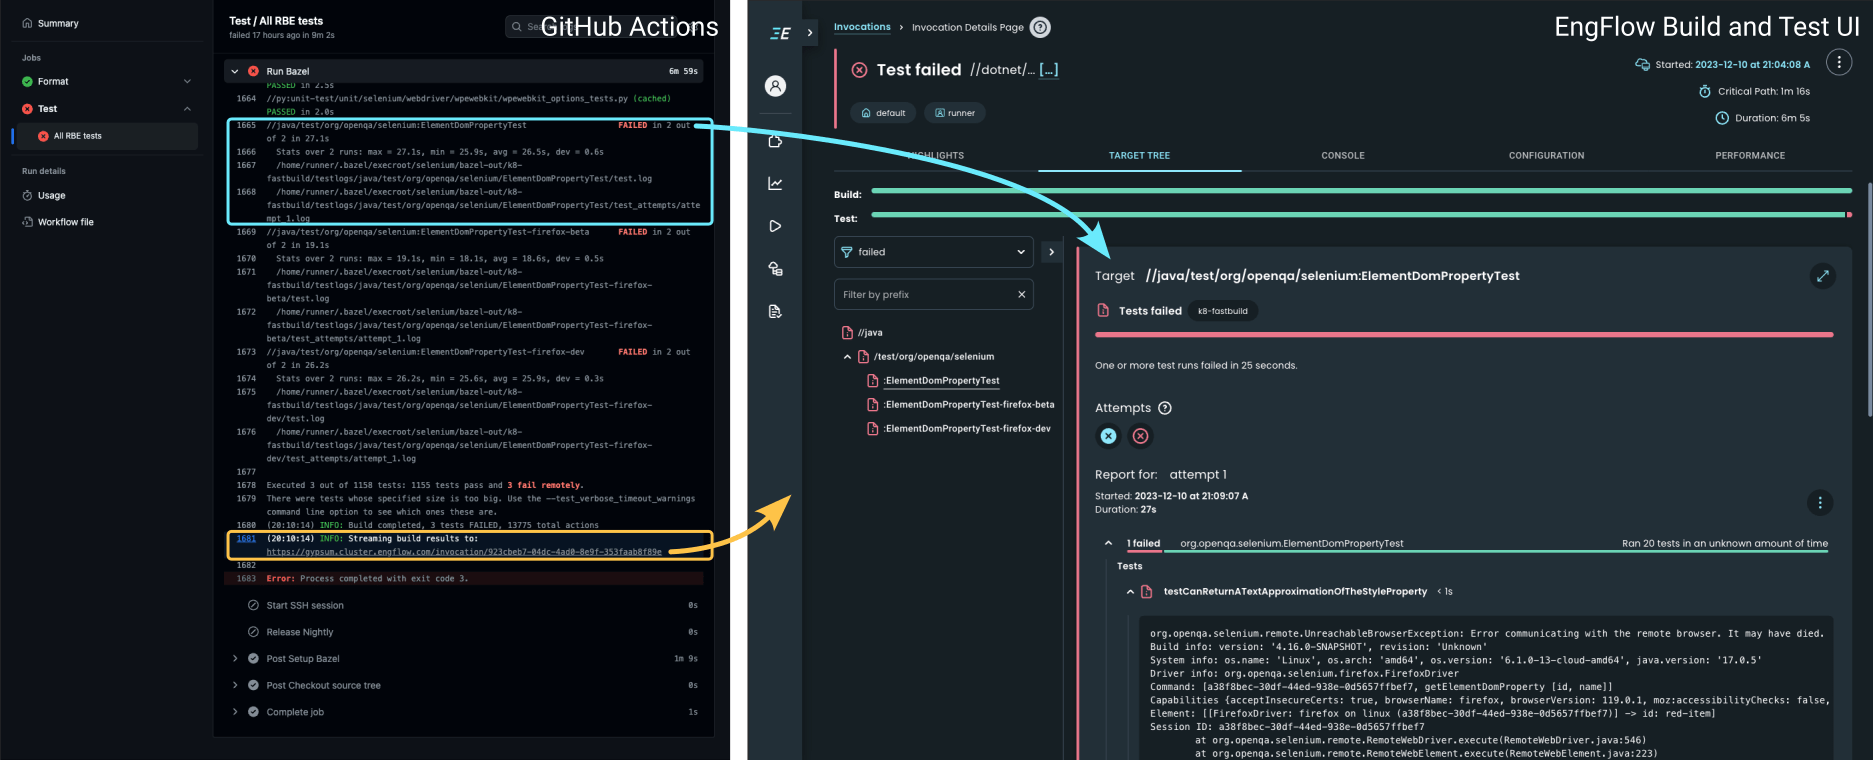Open the failed status filter dropdown
Screen dimensions: 1873x760
(x=933, y=252)
